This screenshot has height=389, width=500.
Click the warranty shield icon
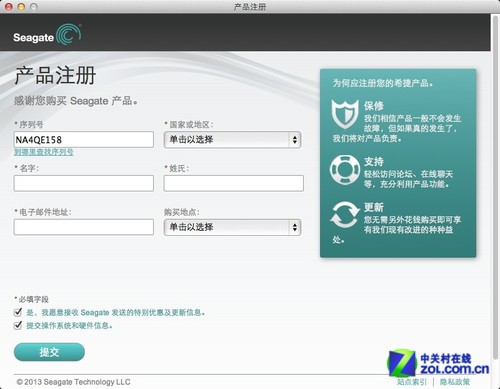click(x=345, y=114)
